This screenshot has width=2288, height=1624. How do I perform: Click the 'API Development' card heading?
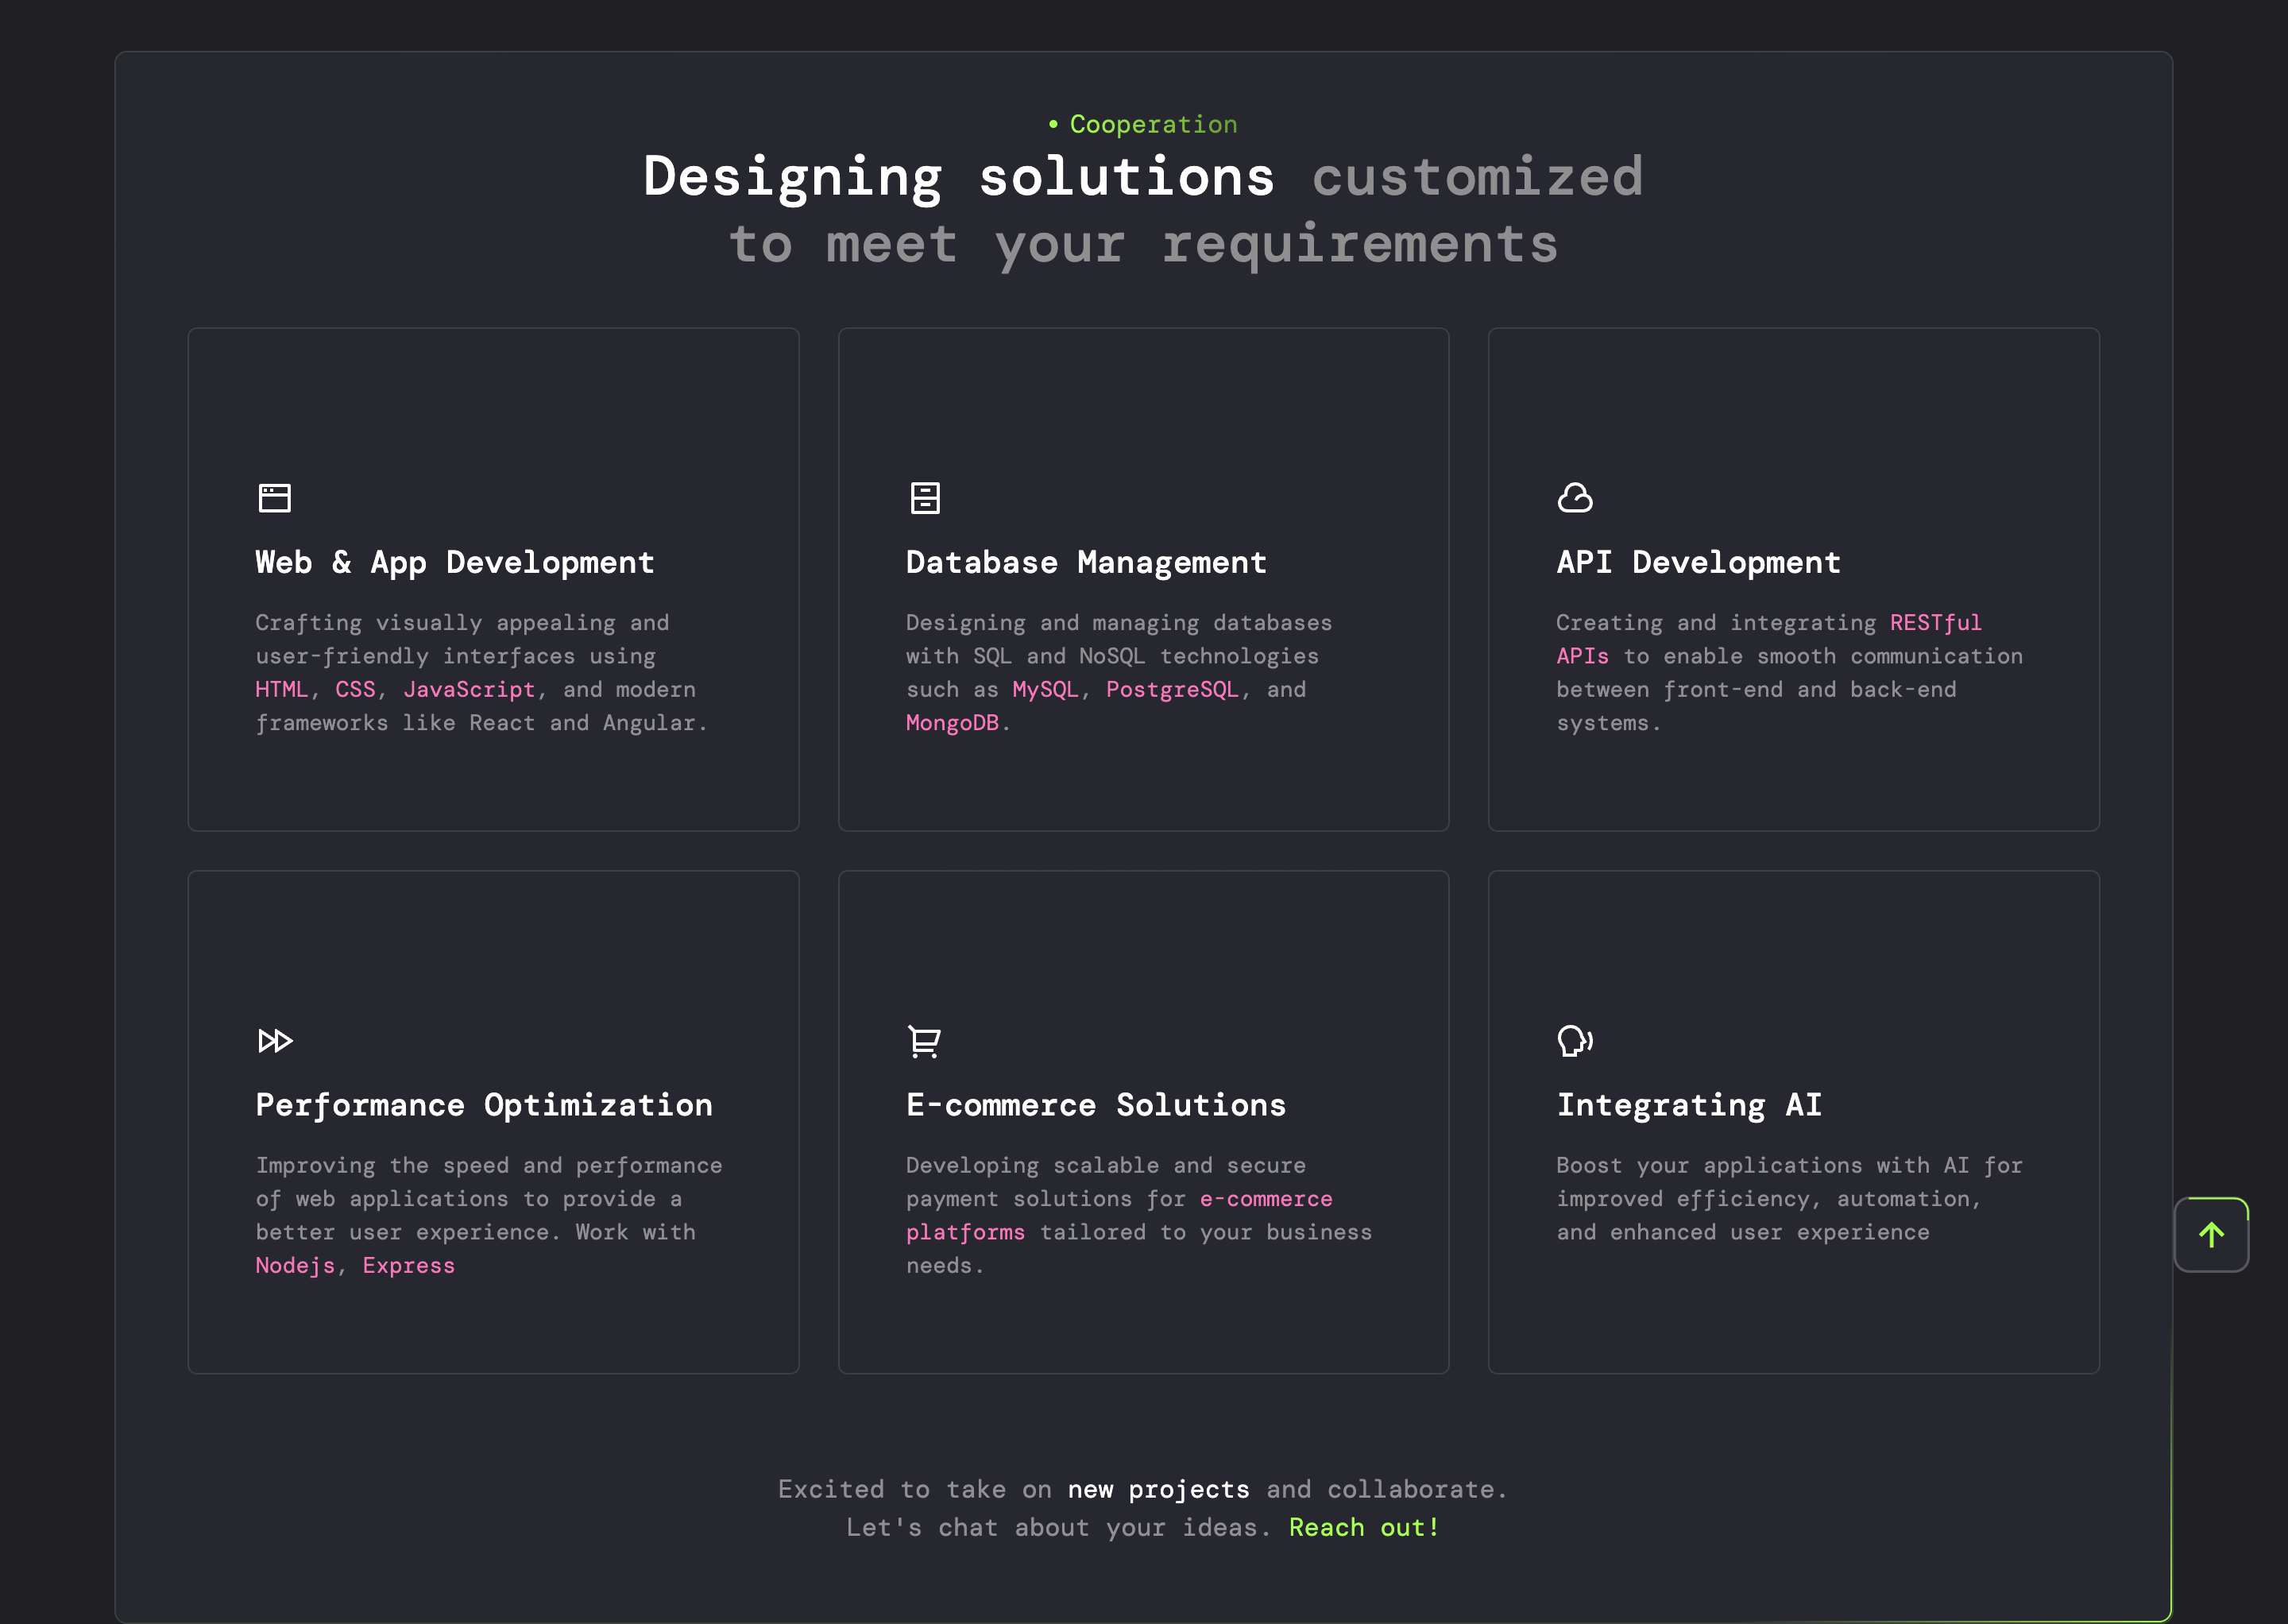tap(1698, 562)
